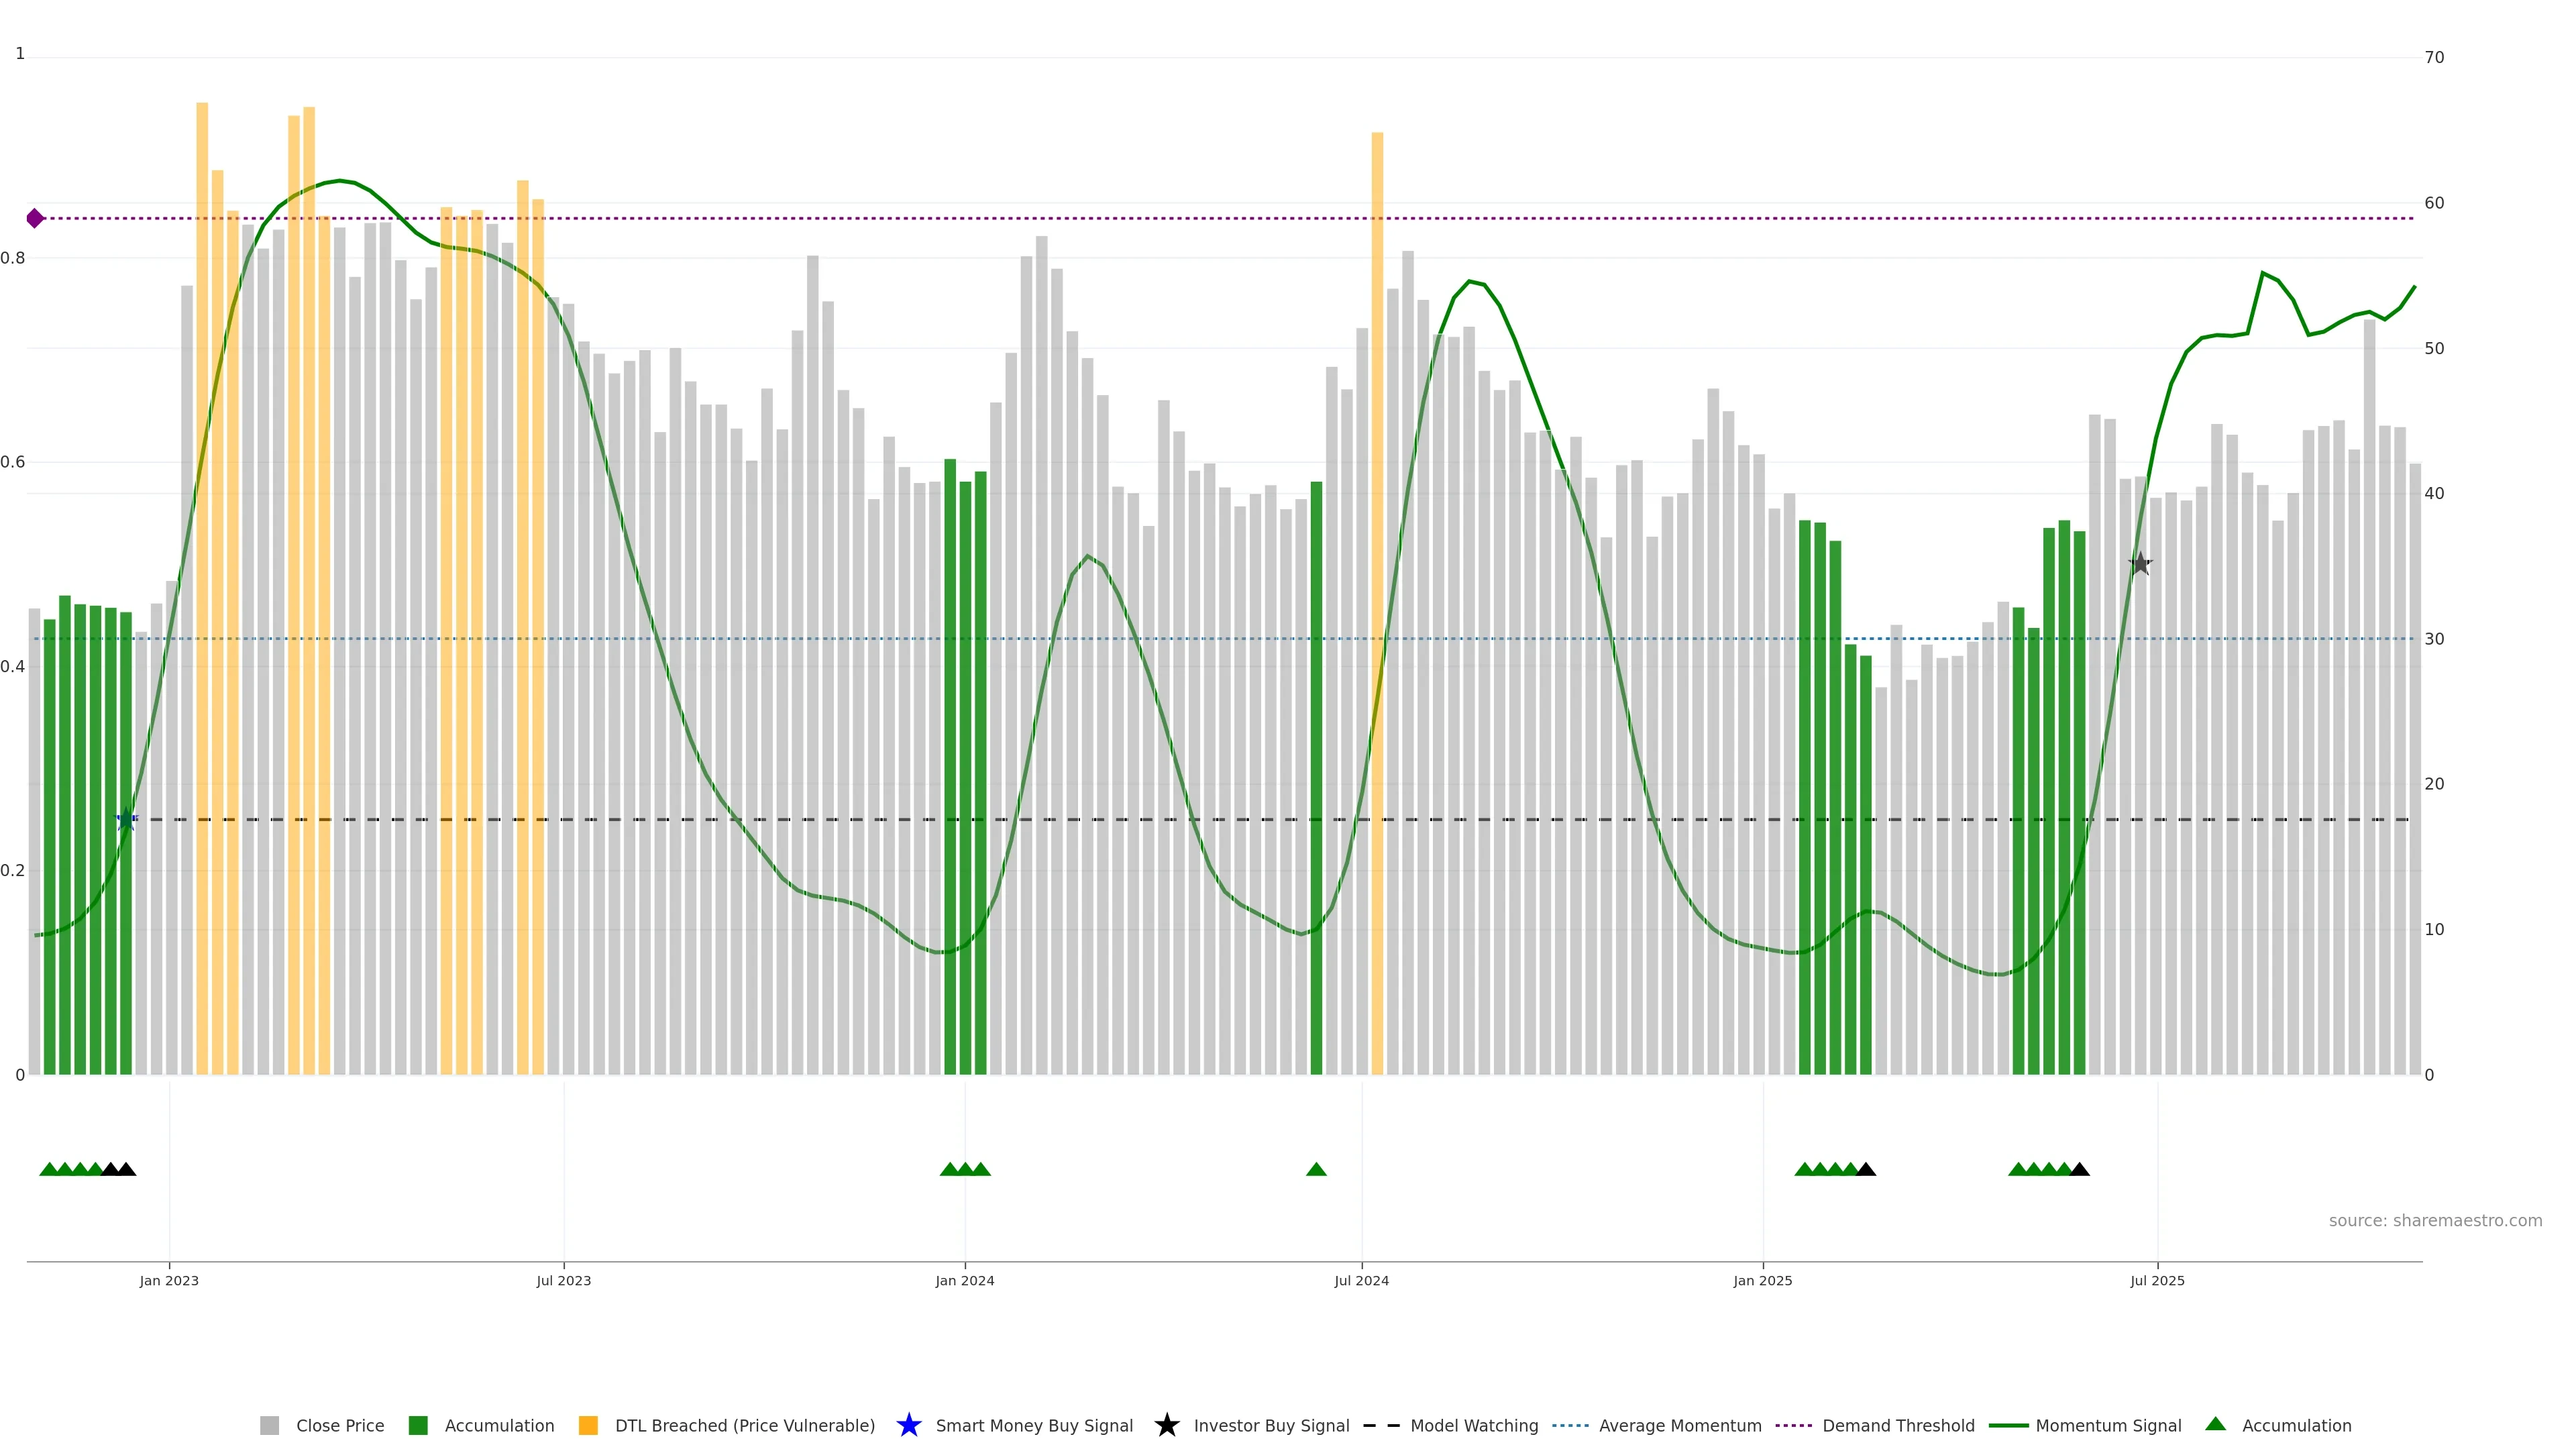
Task: Click the Jan 2024 x-axis label
Action: [x=964, y=1281]
